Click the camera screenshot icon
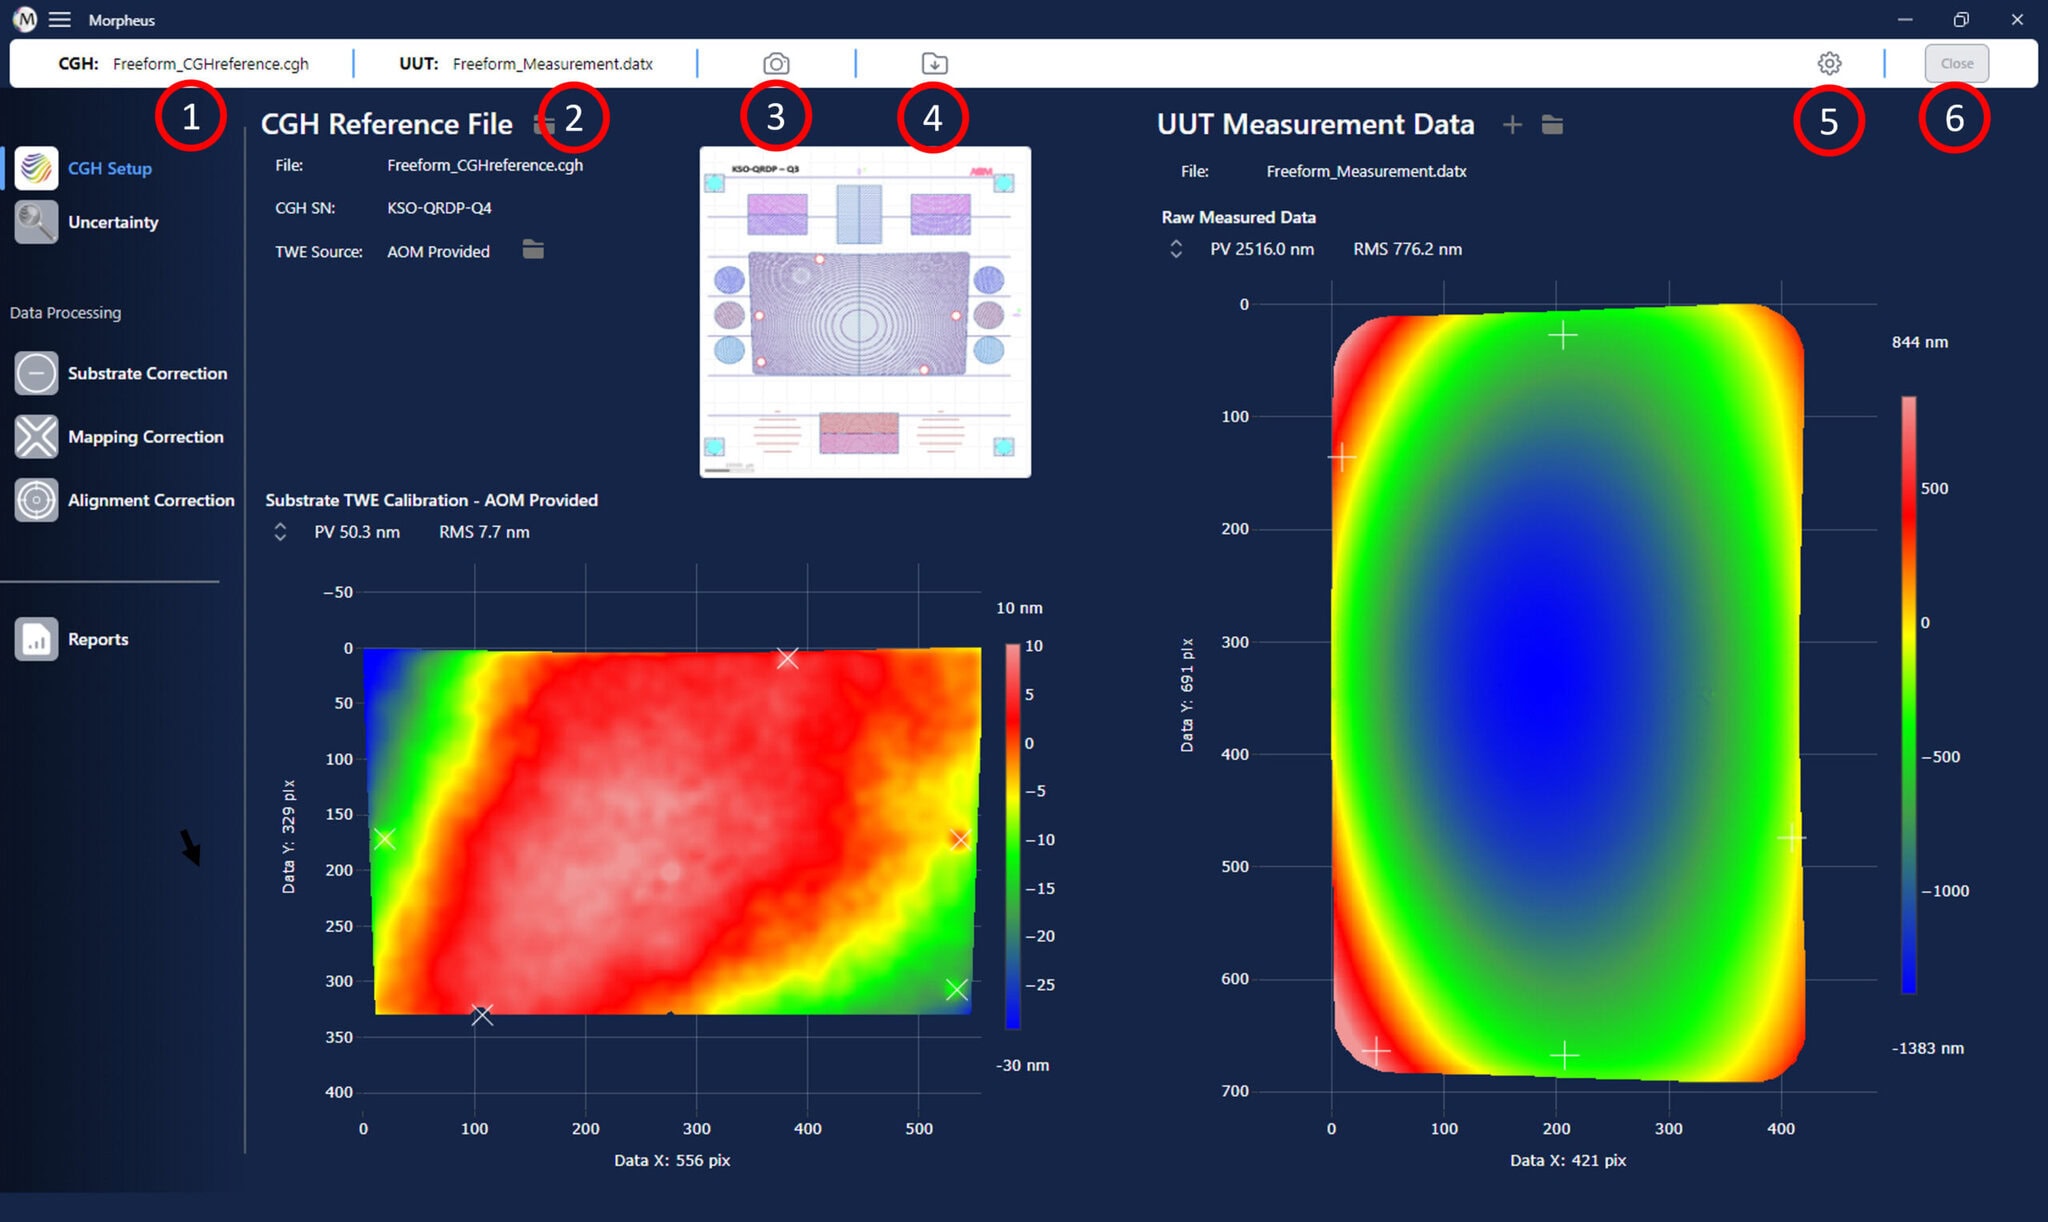The width and height of the screenshot is (2048, 1222). click(x=776, y=64)
